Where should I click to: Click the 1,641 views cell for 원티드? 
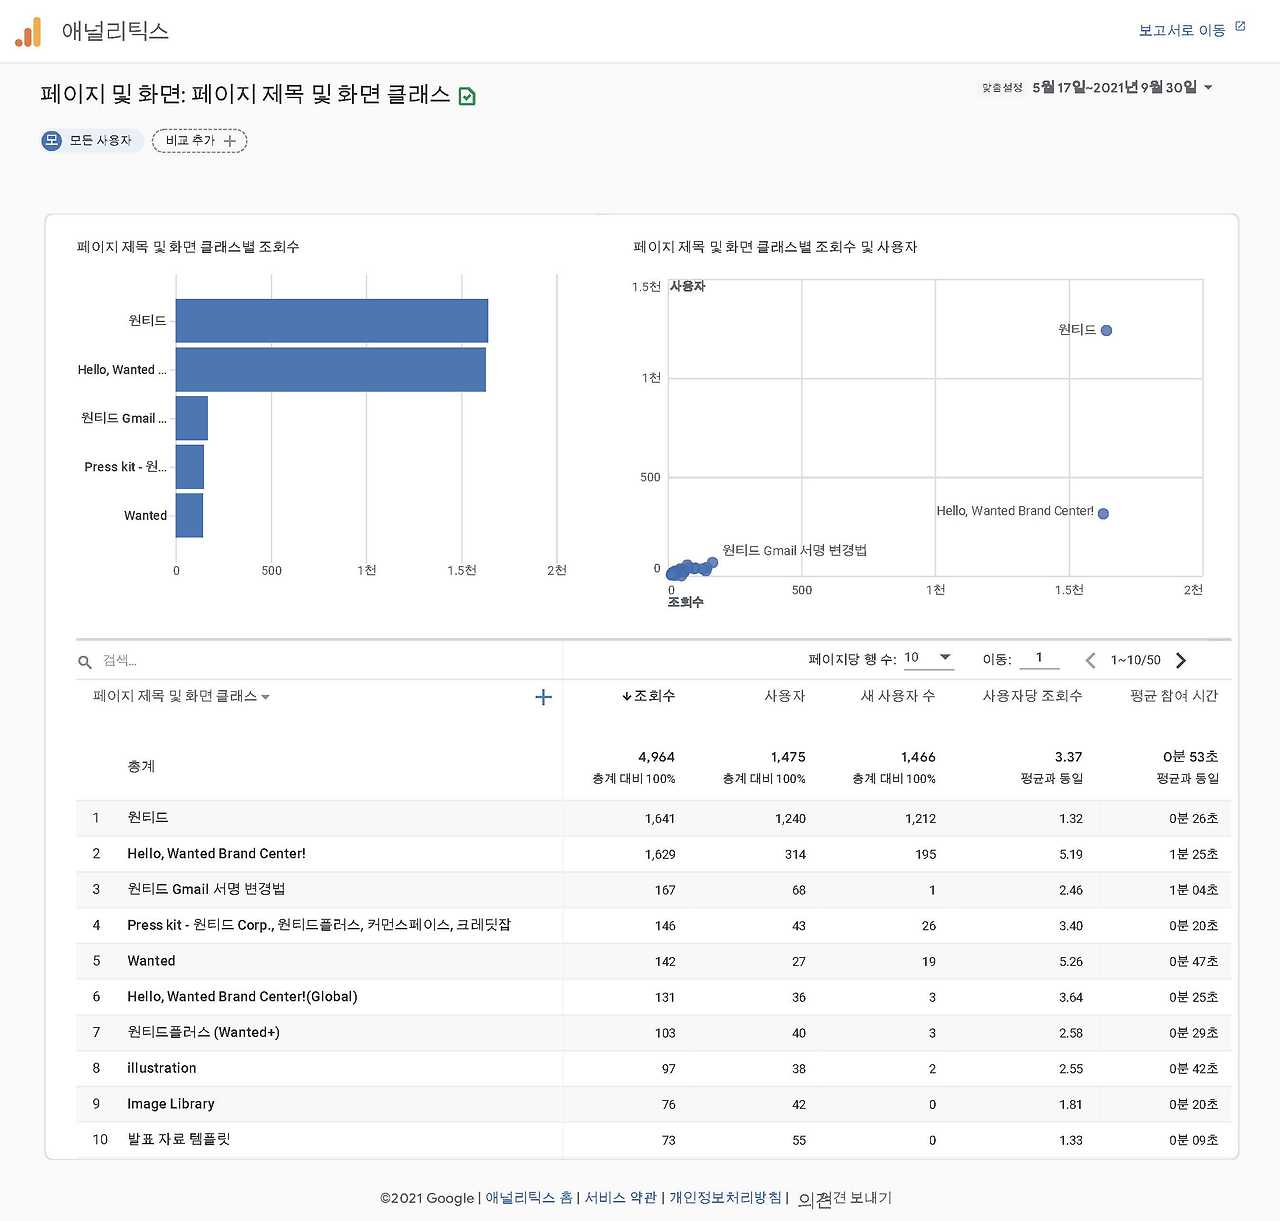660,819
